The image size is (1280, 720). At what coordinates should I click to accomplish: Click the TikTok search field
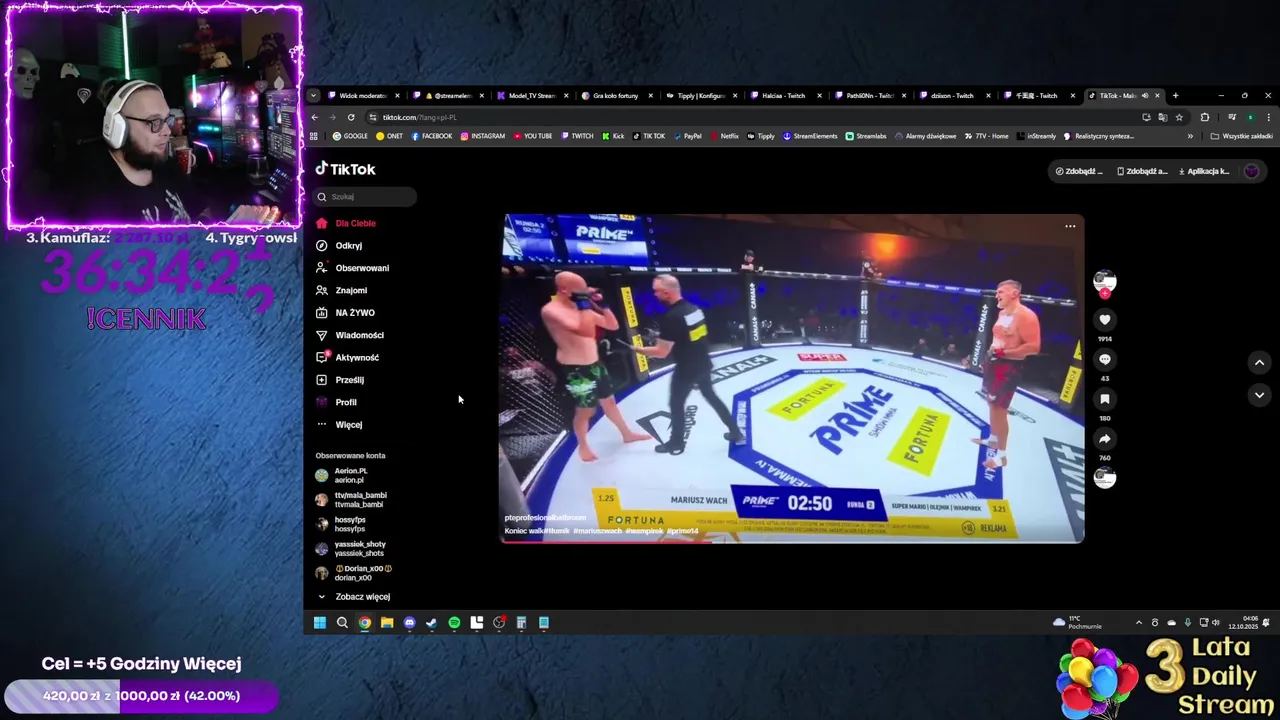coord(365,197)
